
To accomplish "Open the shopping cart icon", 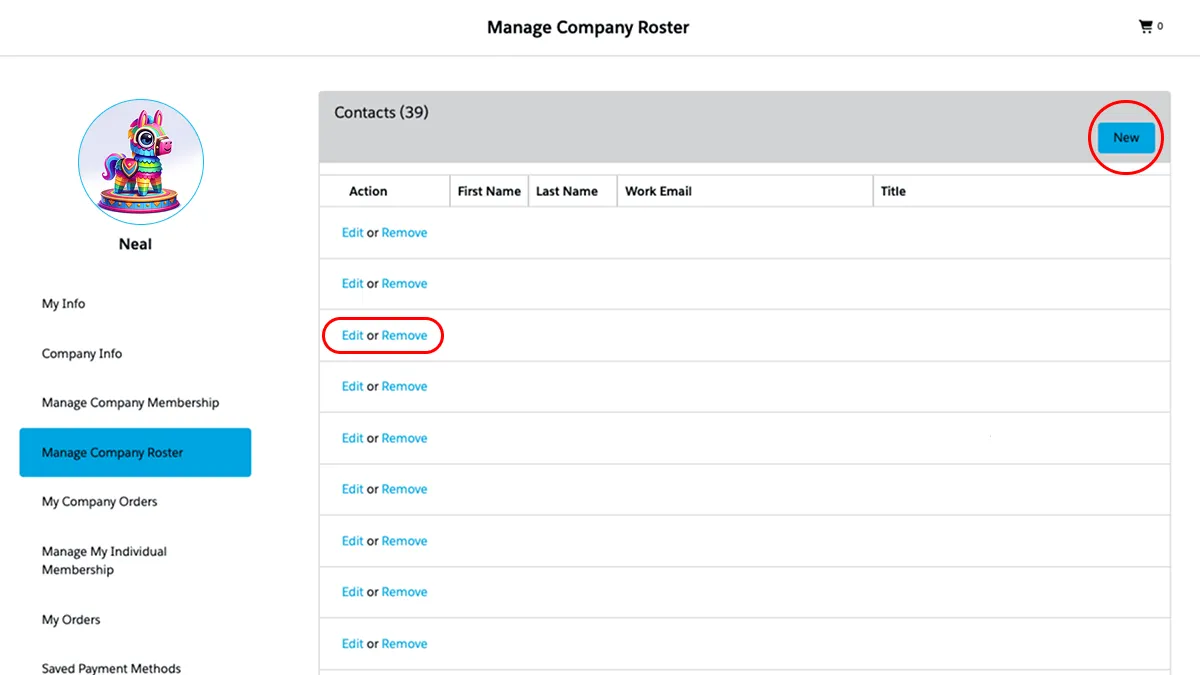I will click(x=1146, y=26).
